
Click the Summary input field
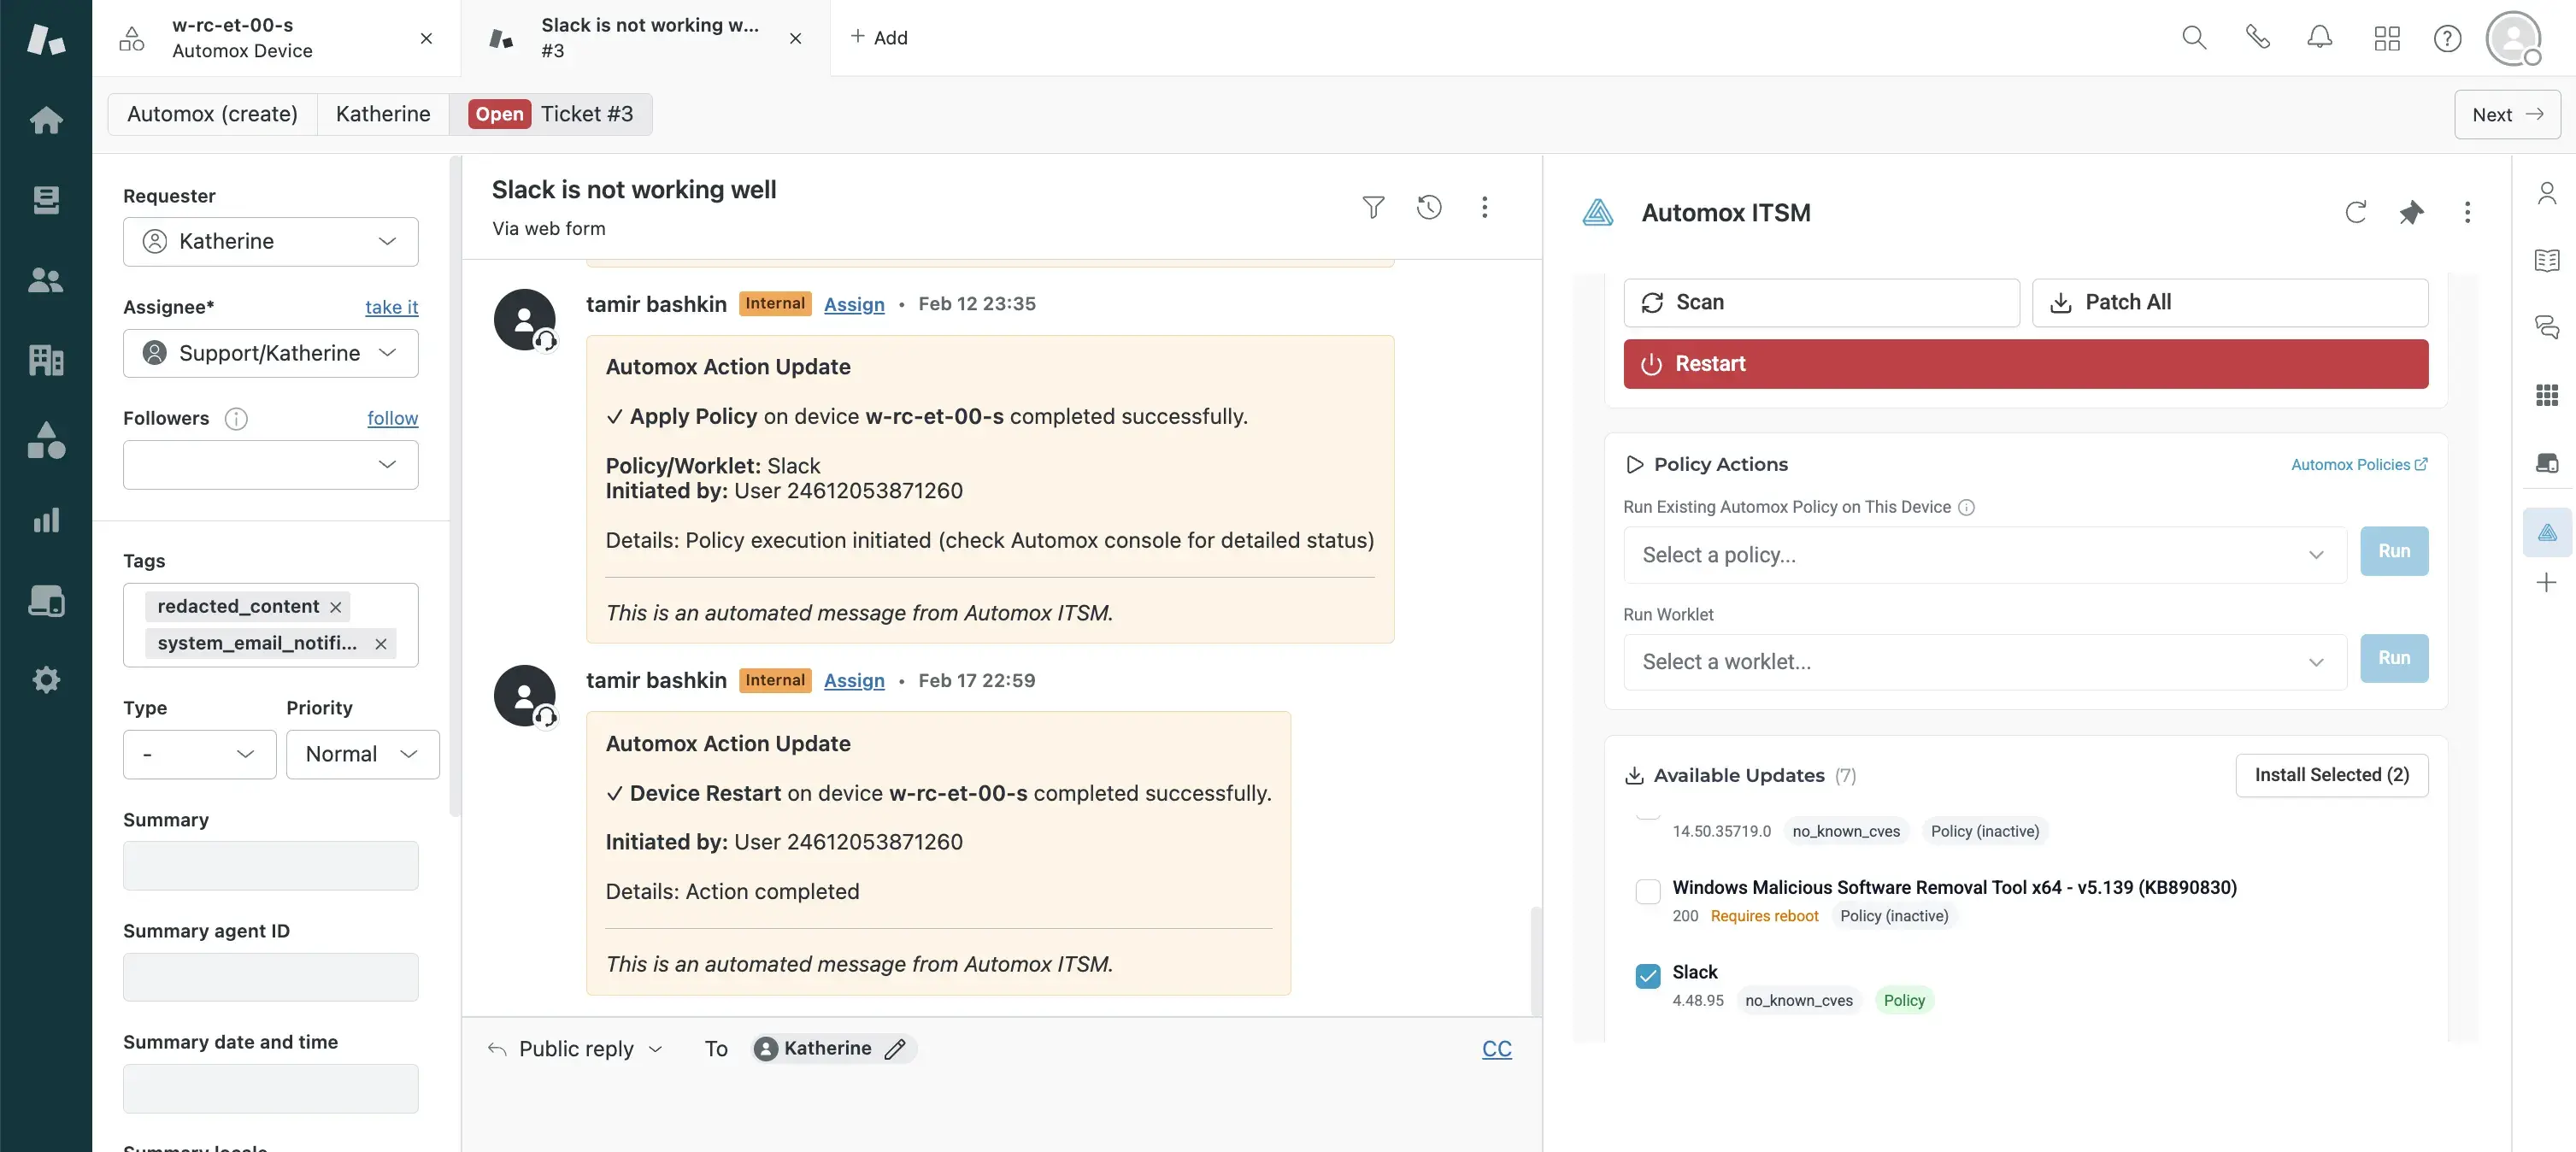click(x=270, y=865)
